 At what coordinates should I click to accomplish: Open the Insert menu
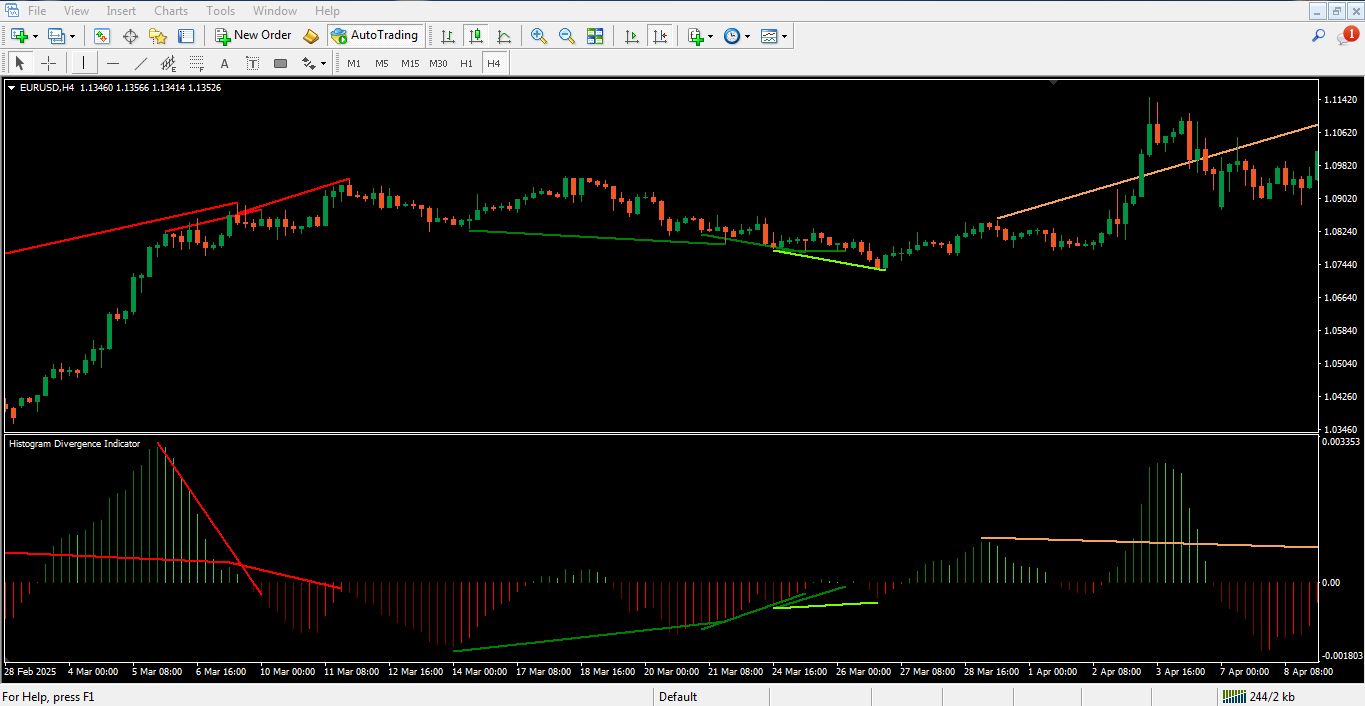click(121, 11)
